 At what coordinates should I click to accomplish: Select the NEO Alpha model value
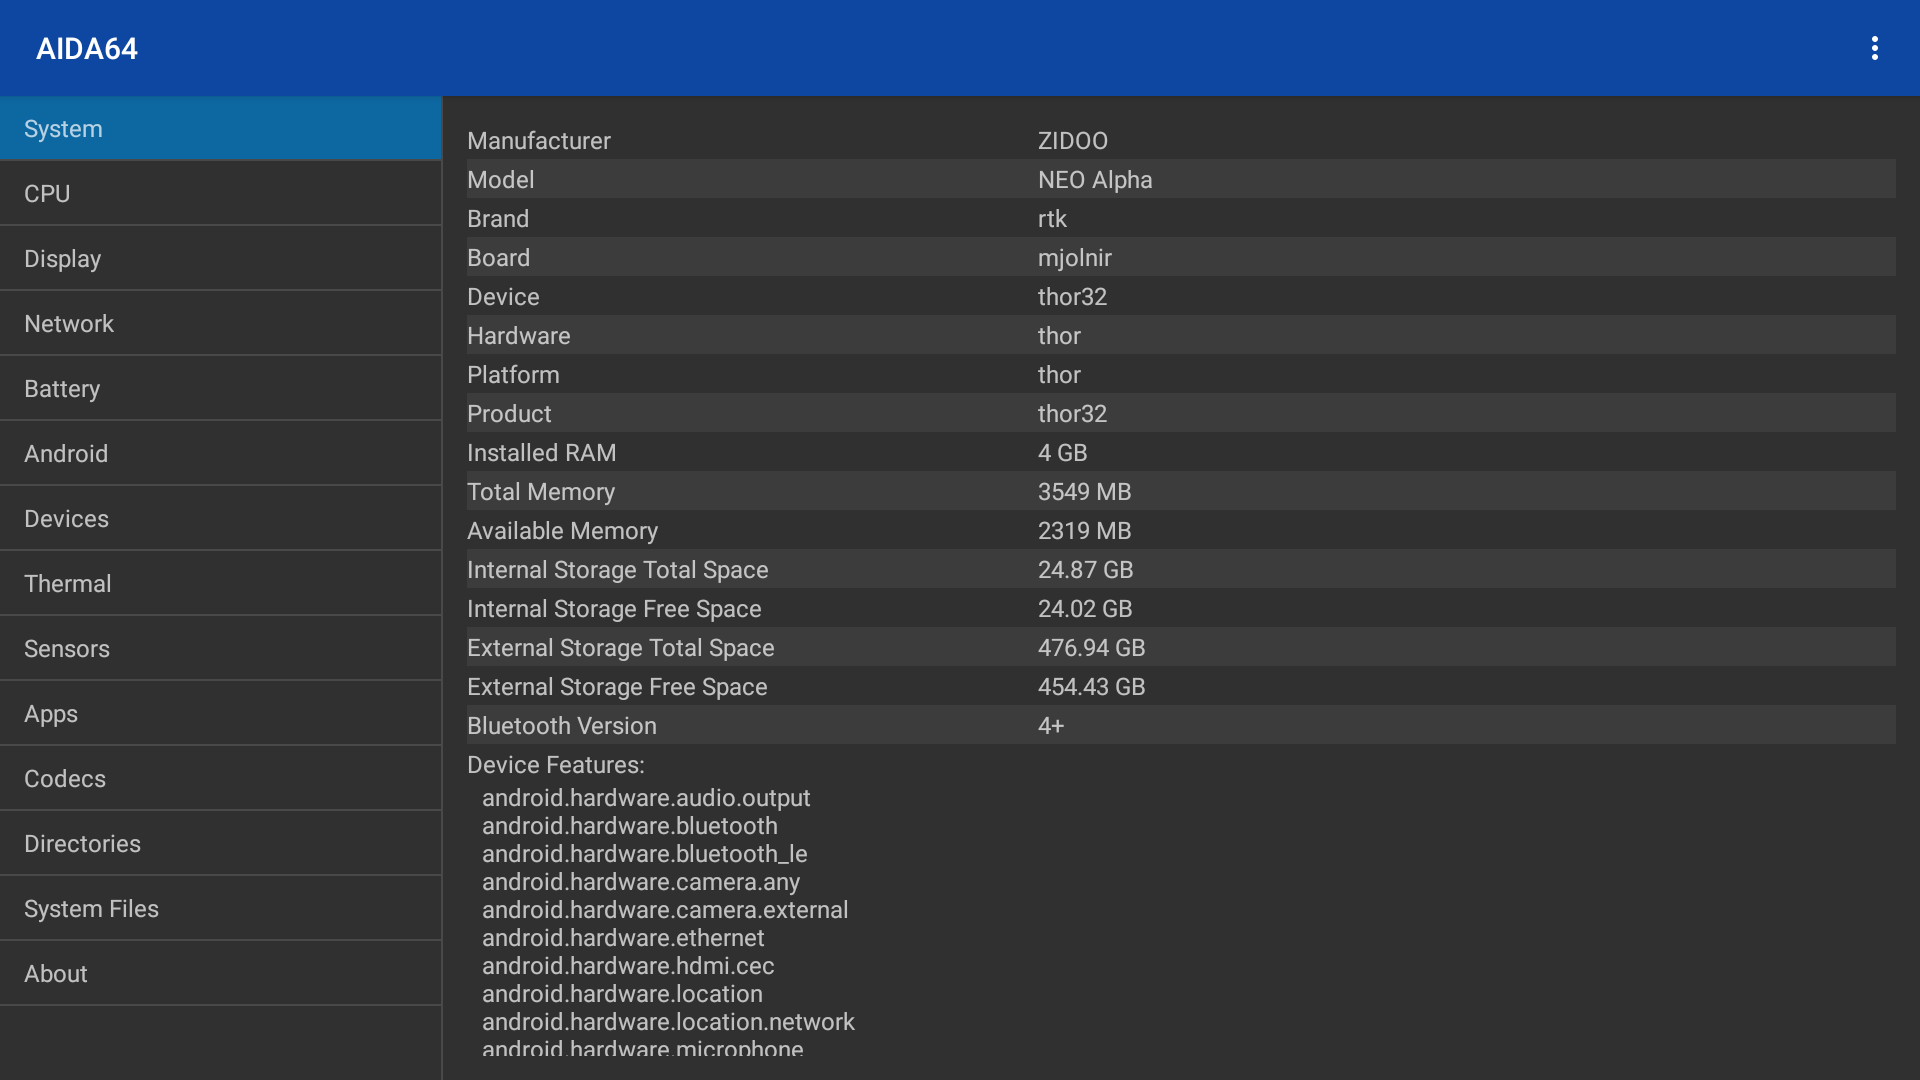[1095, 180]
